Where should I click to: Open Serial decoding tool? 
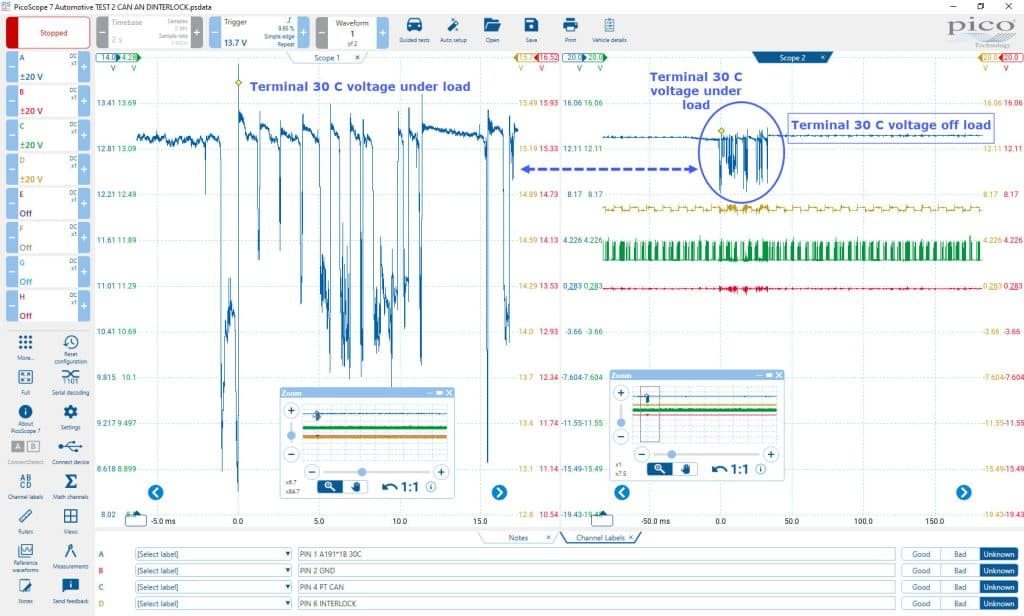tap(71, 381)
